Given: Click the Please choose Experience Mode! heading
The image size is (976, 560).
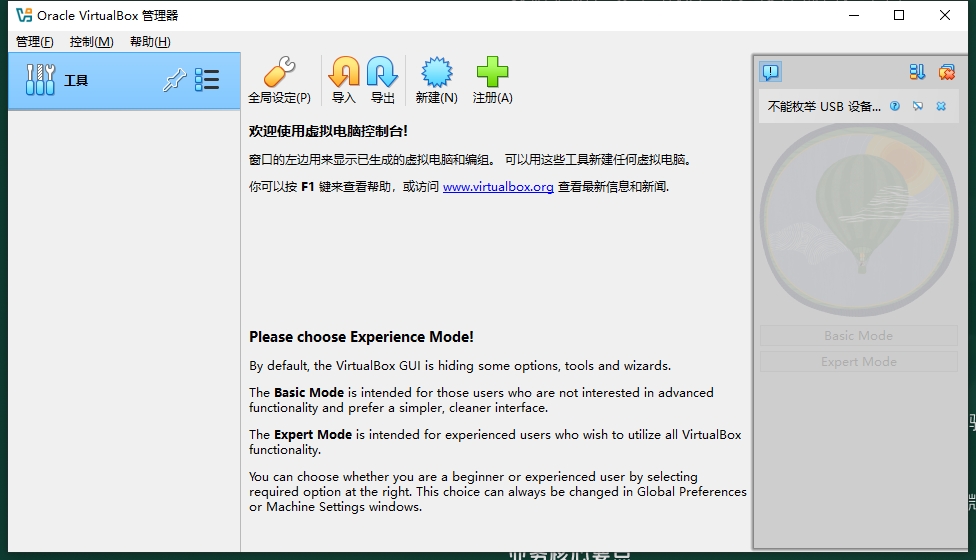Looking at the screenshot, I should [361, 337].
